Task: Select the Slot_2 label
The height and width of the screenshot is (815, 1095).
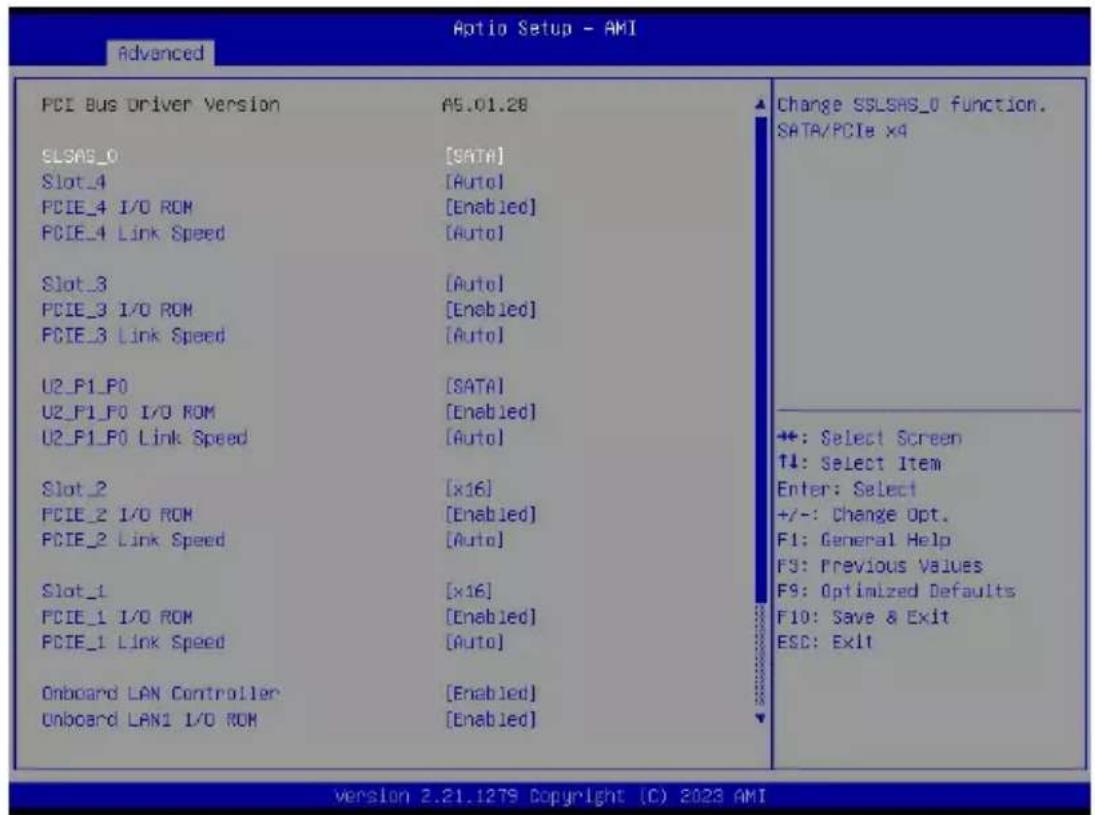Action: point(74,489)
